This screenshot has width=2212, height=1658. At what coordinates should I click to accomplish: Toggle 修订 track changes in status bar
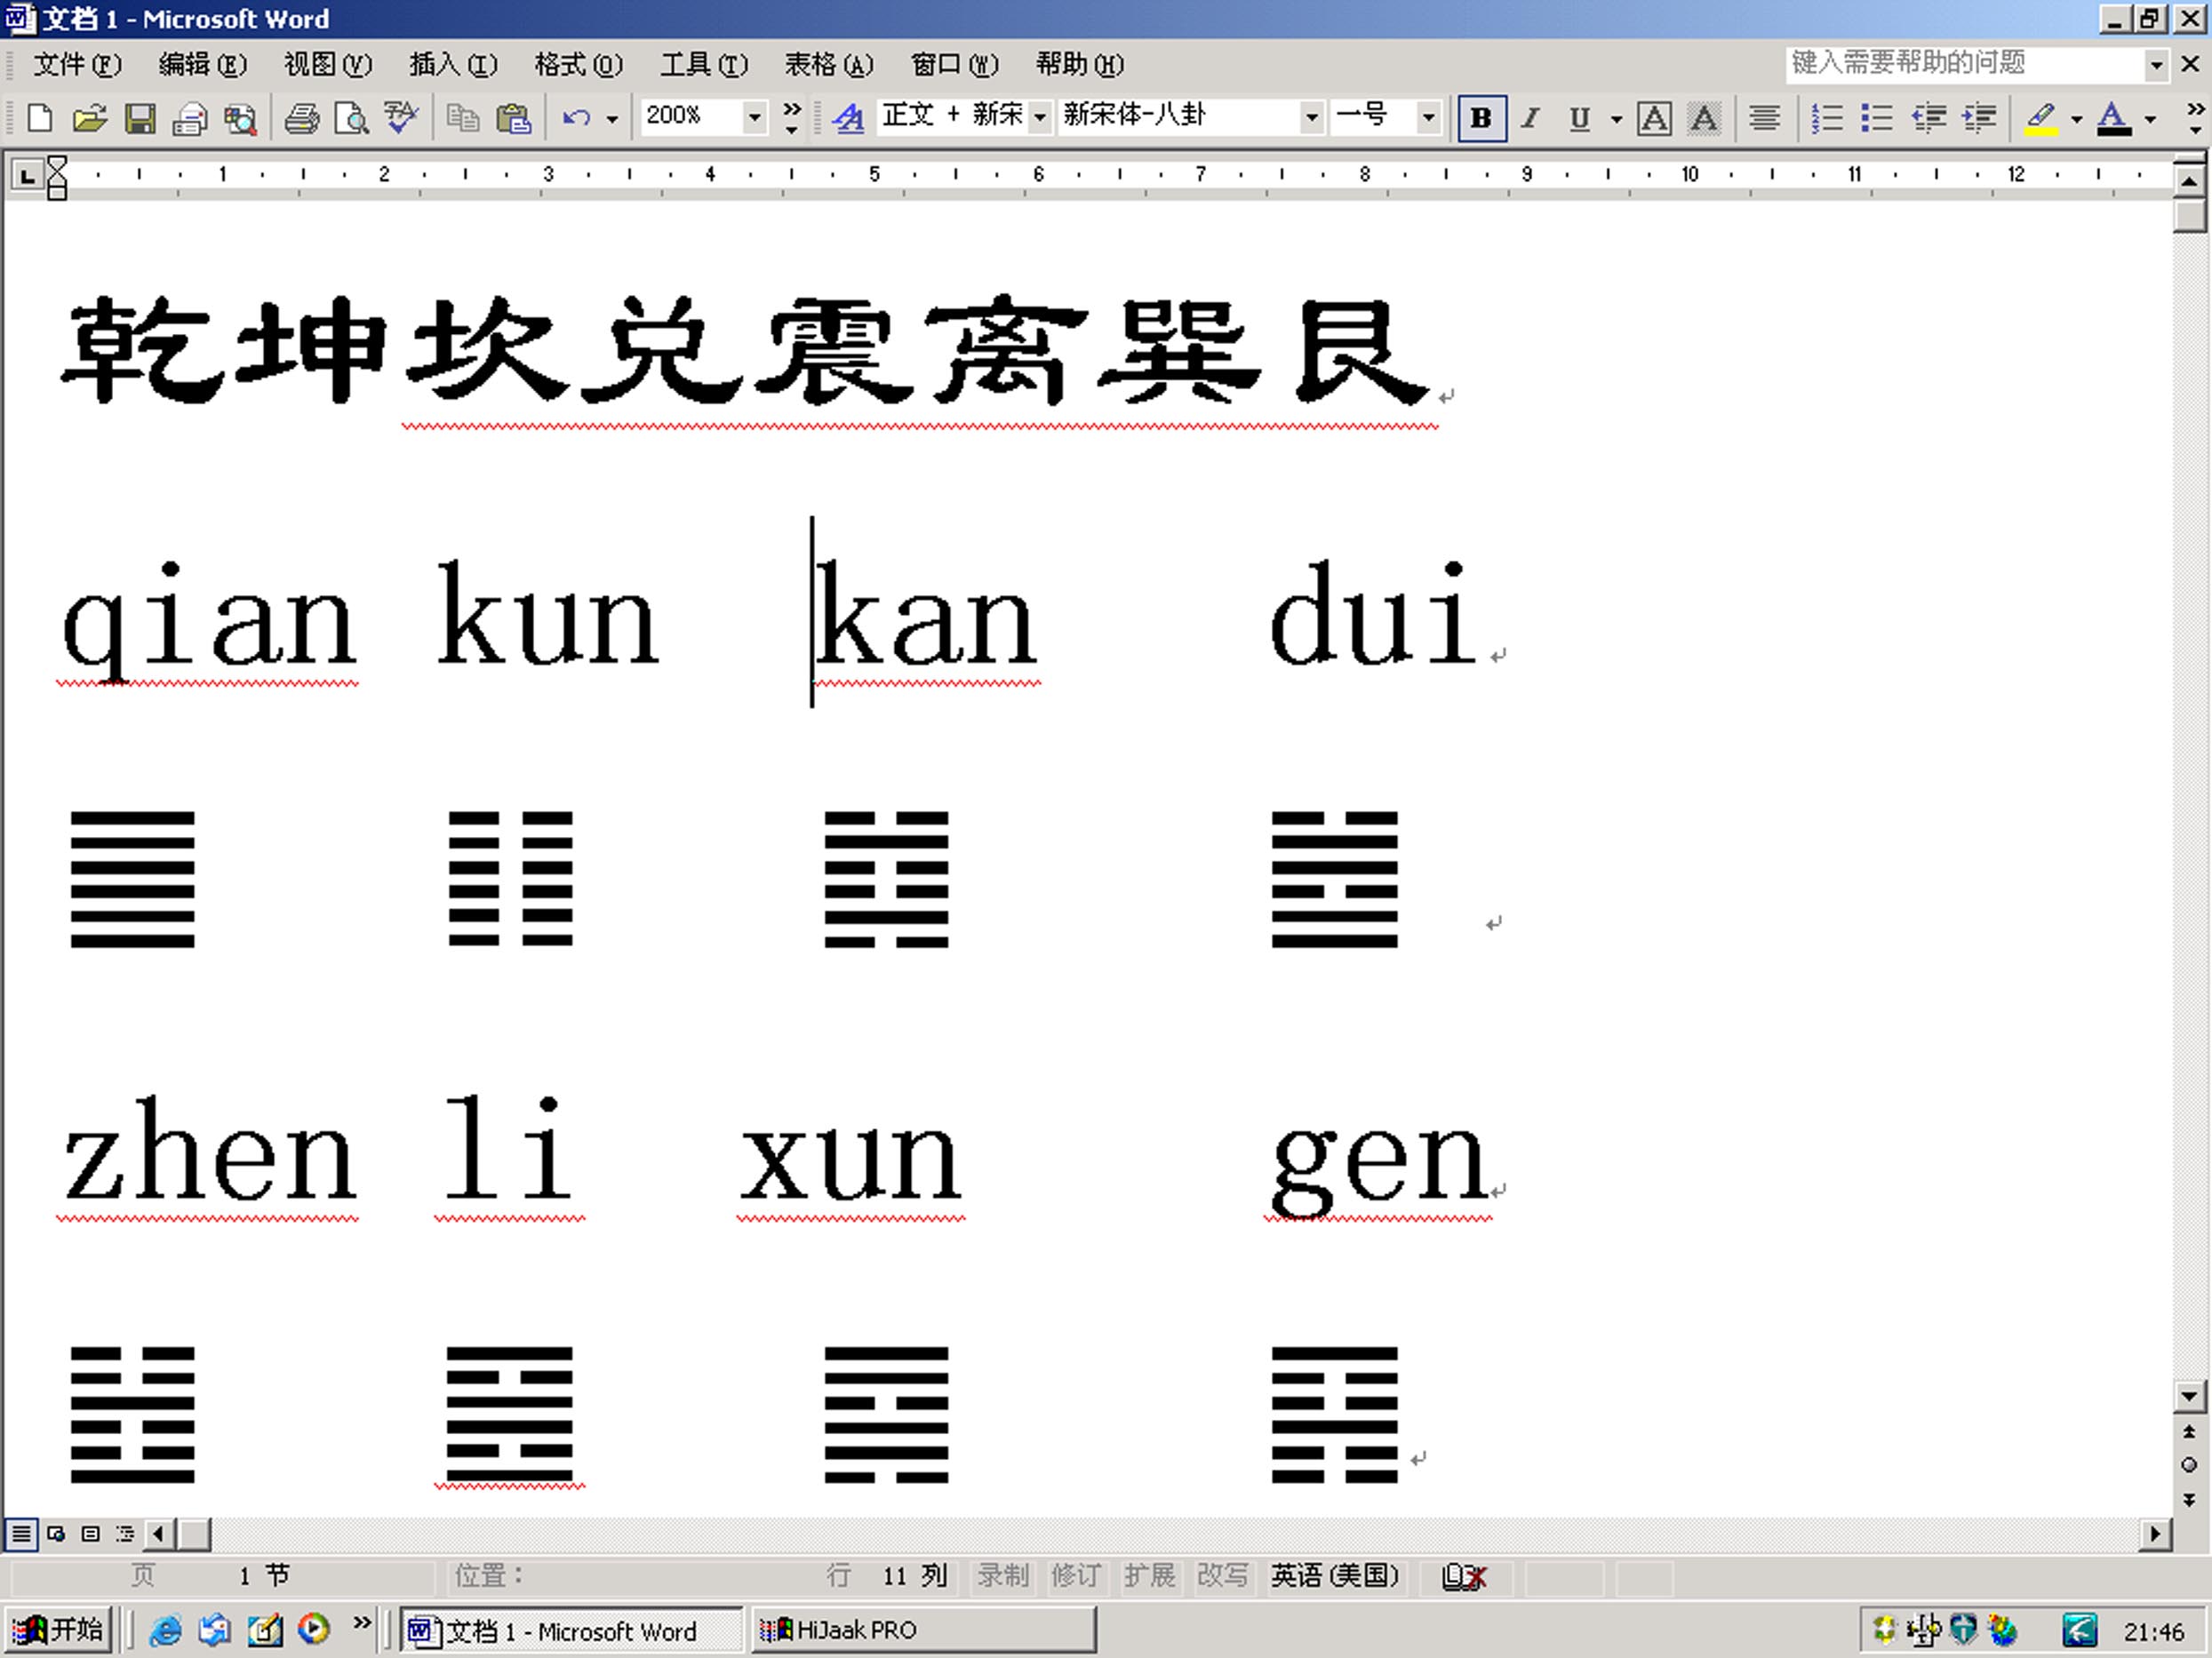(x=1075, y=1576)
